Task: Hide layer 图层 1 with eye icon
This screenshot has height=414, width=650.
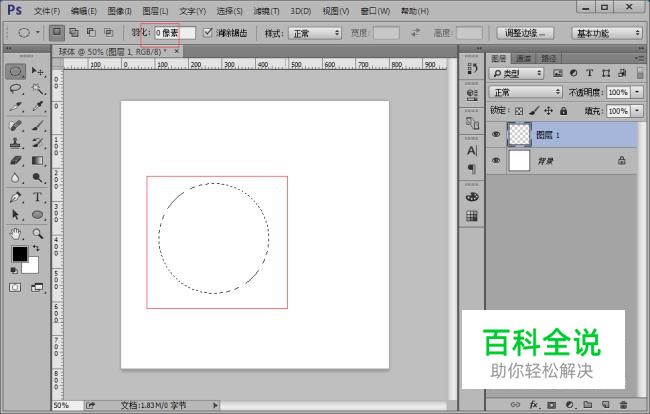Action: (496, 134)
